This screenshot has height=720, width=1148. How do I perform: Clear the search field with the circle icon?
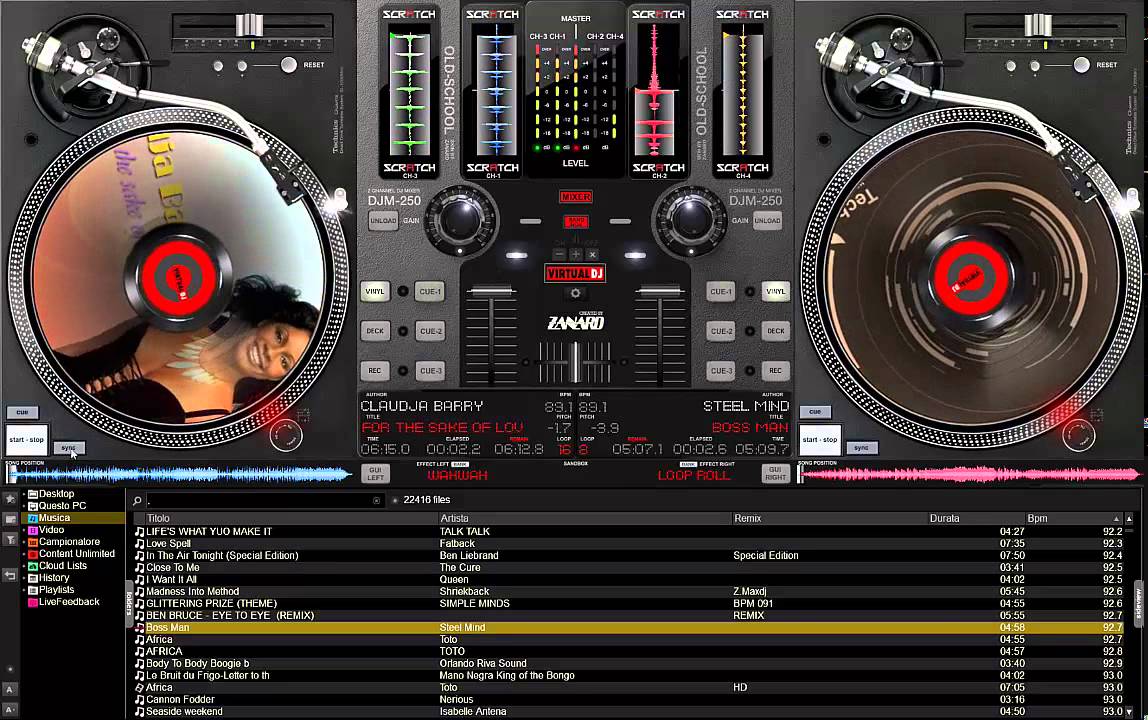pos(376,501)
